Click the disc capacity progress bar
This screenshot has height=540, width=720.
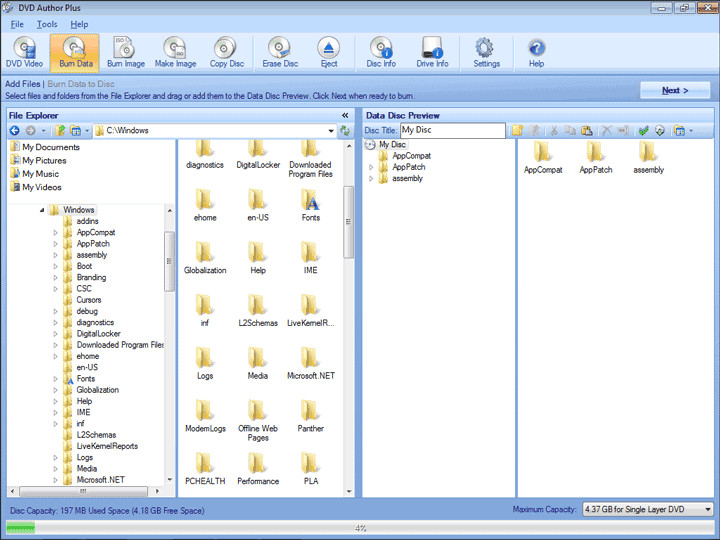360,528
